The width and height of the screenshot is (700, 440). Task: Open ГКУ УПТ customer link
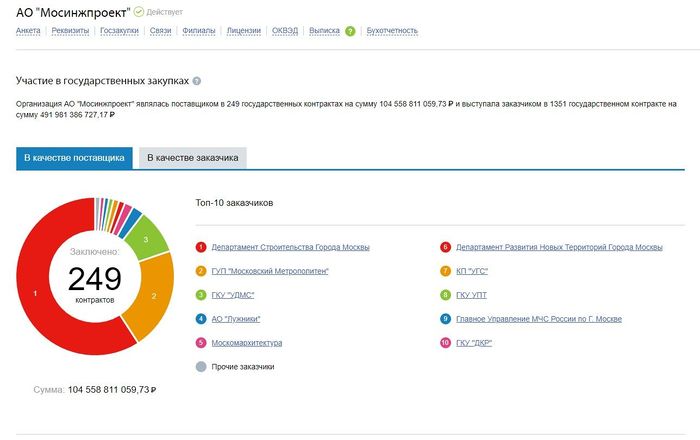[x=471, y=295]
